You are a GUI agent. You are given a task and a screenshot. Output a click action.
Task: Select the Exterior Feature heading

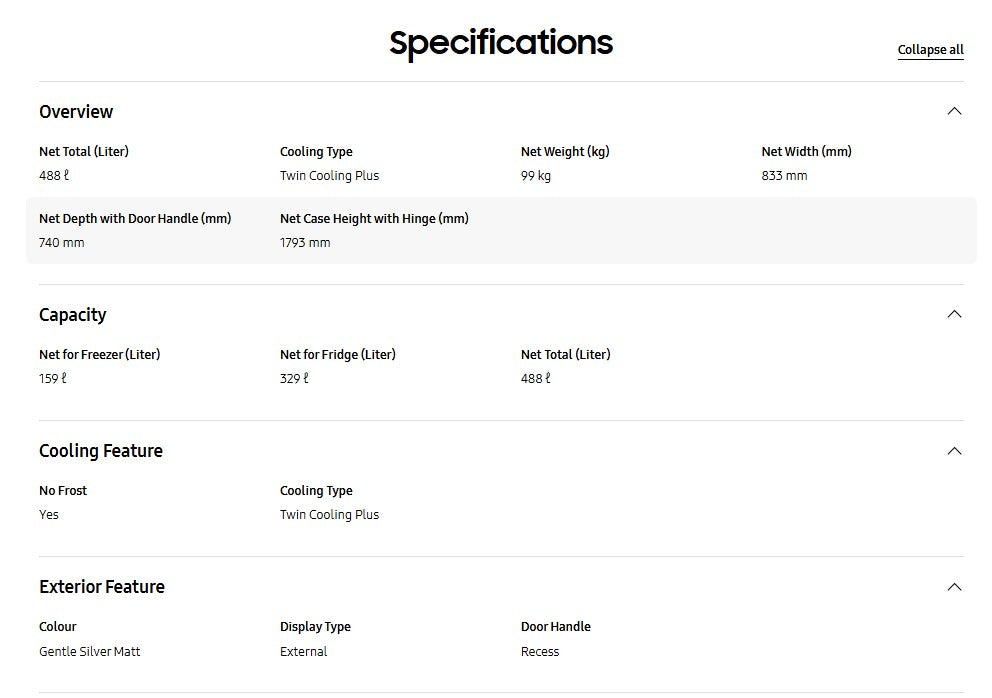[x=101, y=587]
